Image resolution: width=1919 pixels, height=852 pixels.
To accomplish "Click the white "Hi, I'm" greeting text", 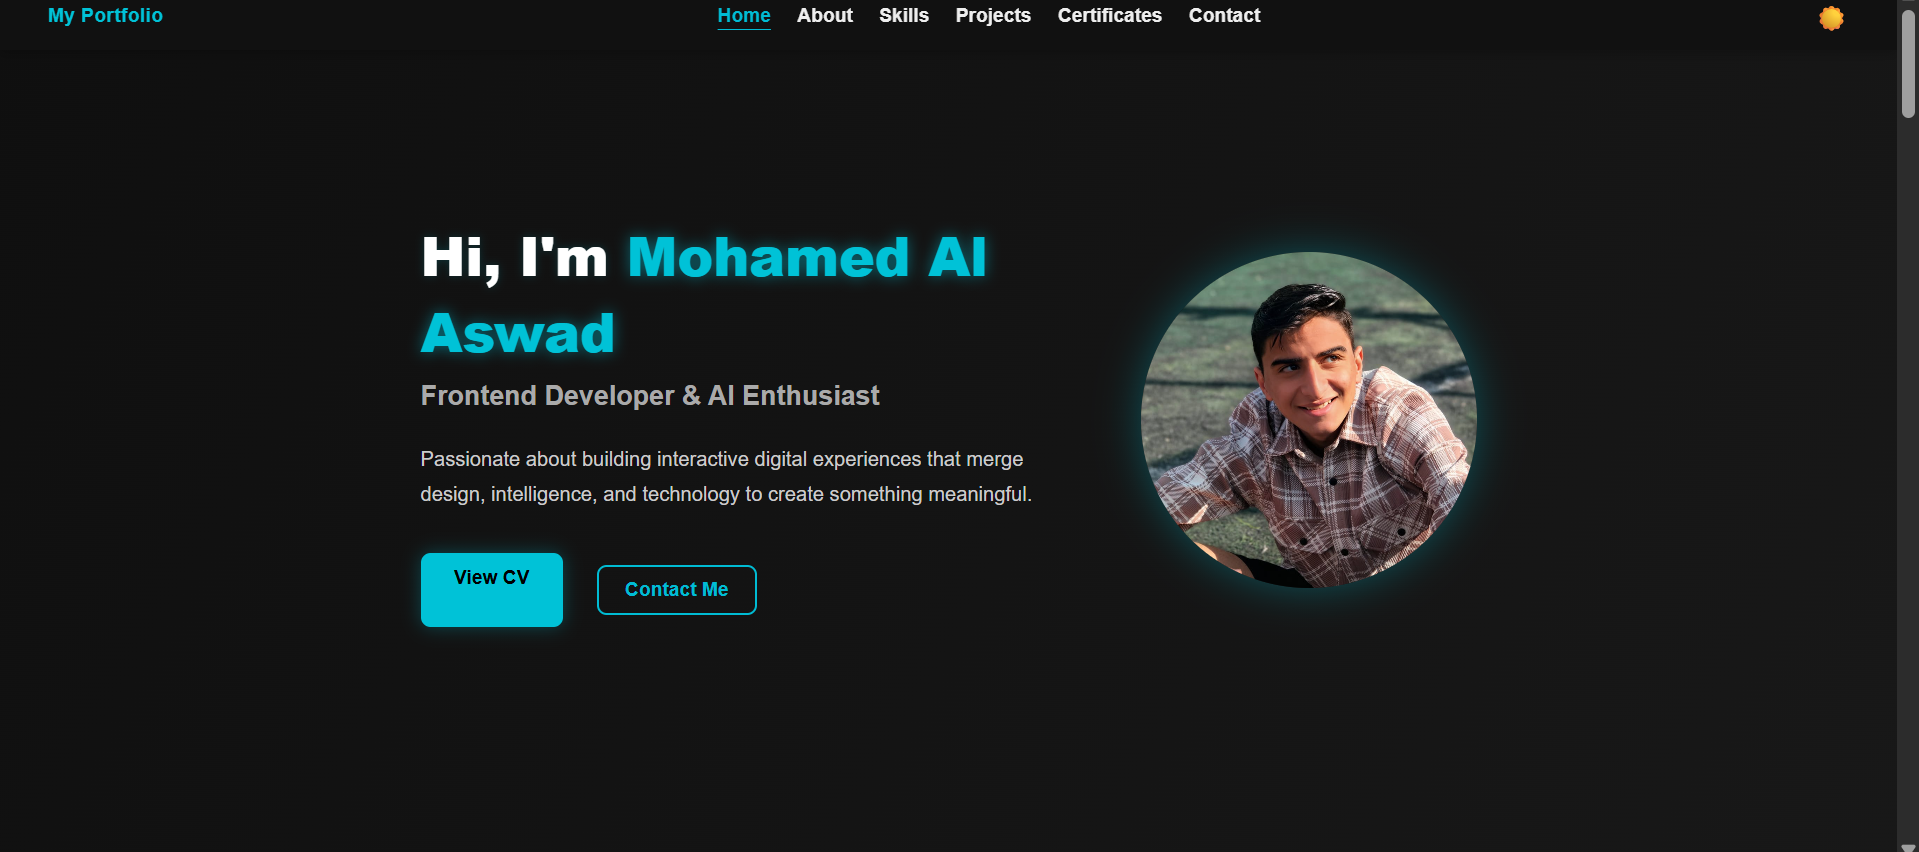I will click(x=515, y=258).
